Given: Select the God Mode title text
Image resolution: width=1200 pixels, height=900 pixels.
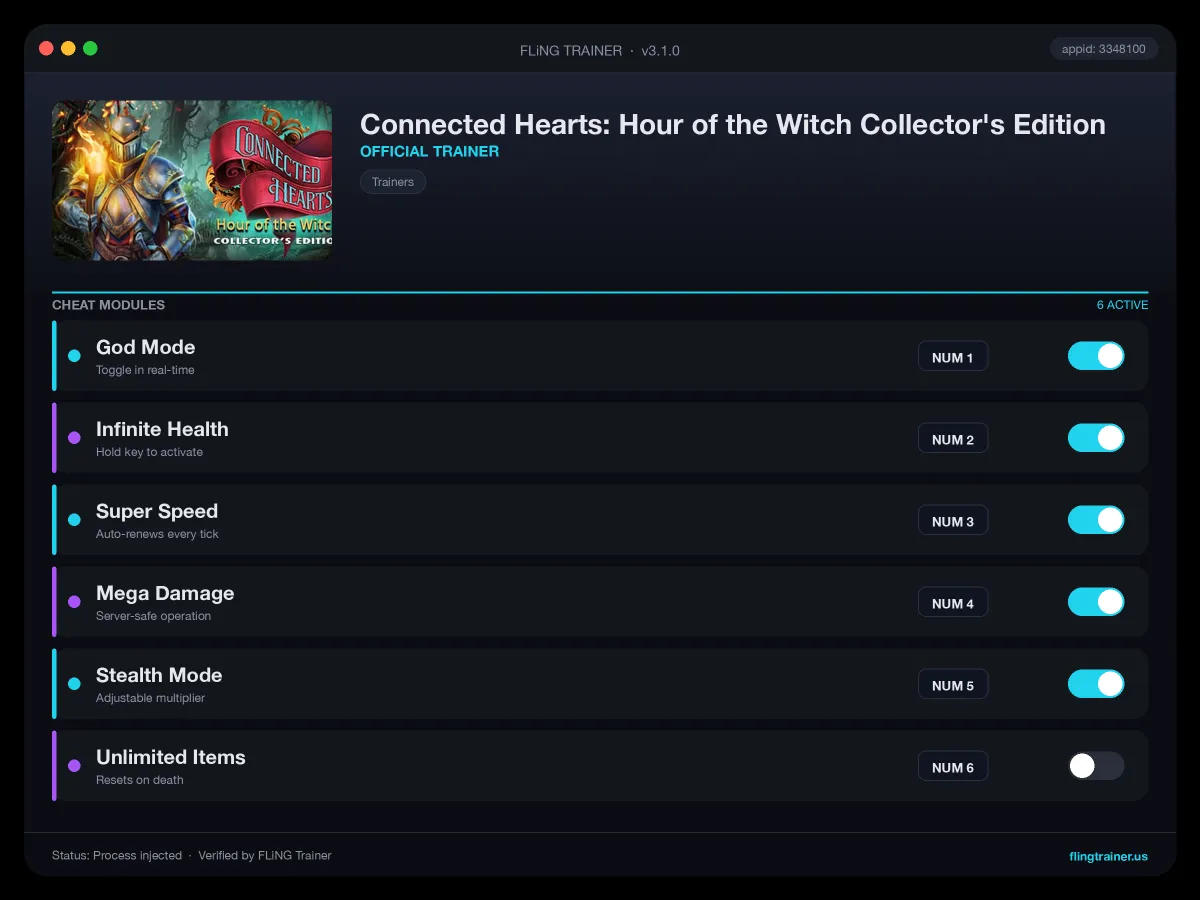Looking at the screenshot, I should [x=145, y=347].
